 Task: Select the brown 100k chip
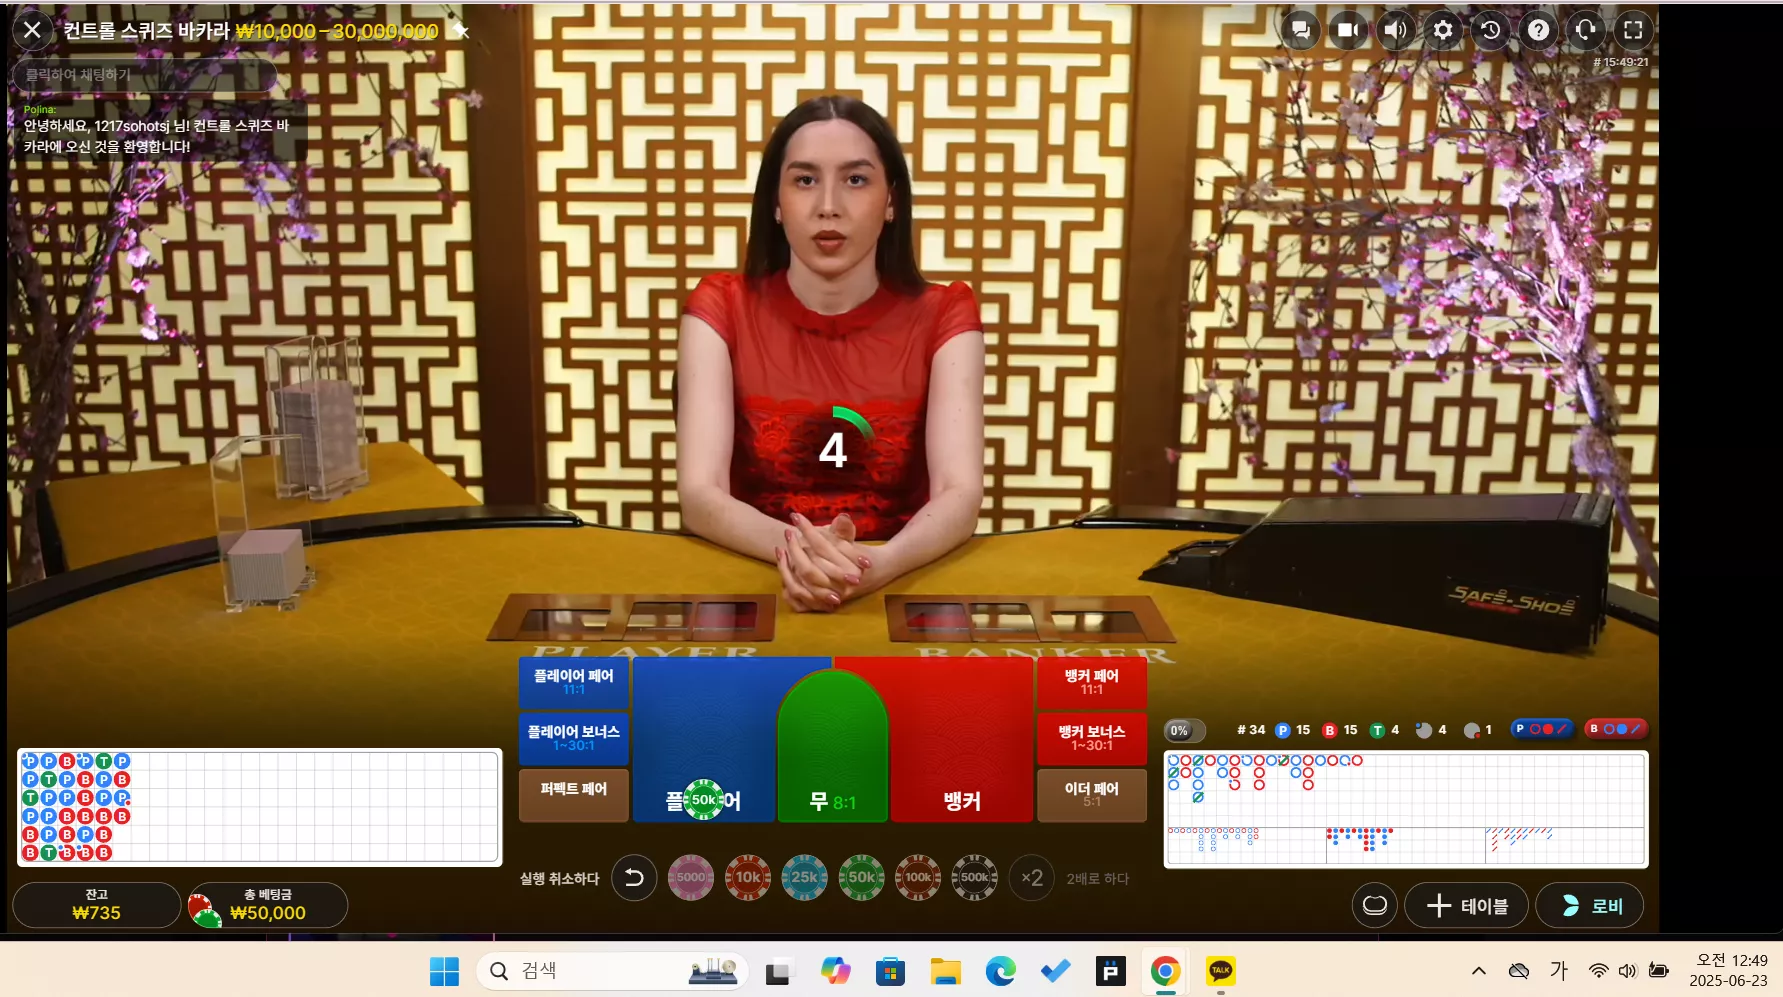click(x=918, y=878)
